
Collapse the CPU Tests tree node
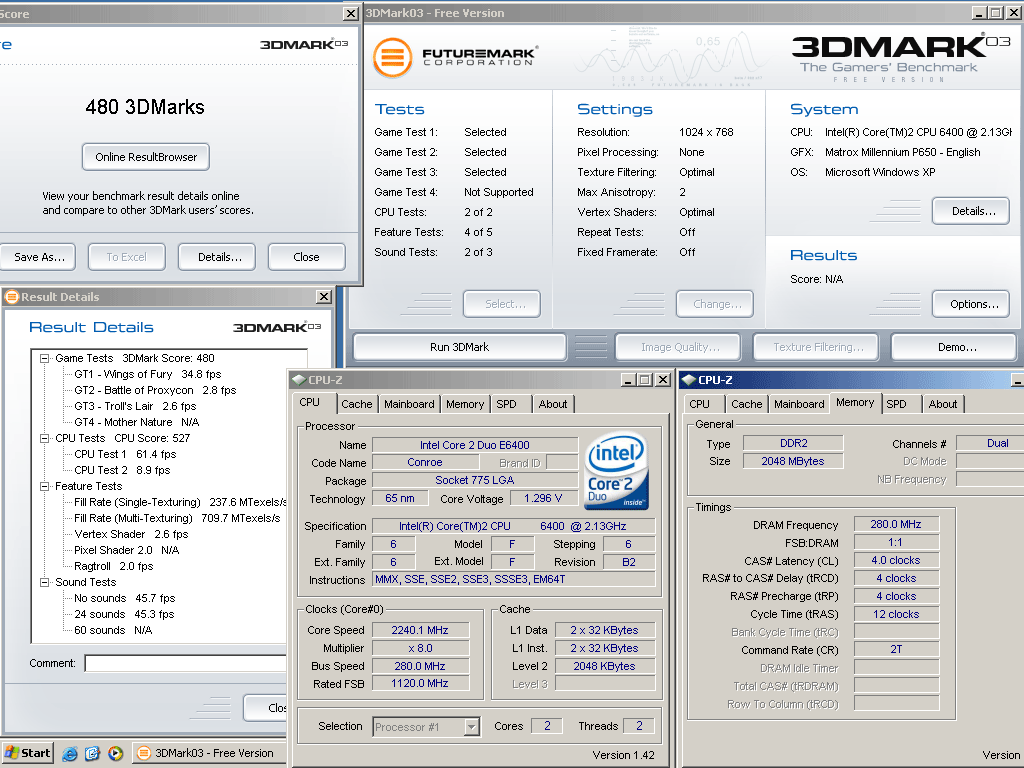(x=44, y=438)
